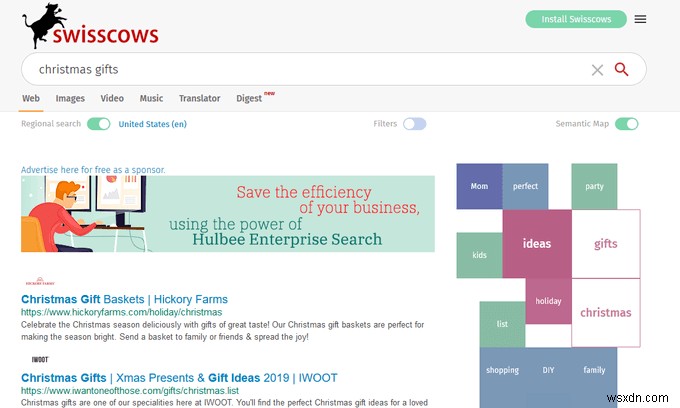Click the IWOOT favicon logo
The image size is (680, 408).
40,359
